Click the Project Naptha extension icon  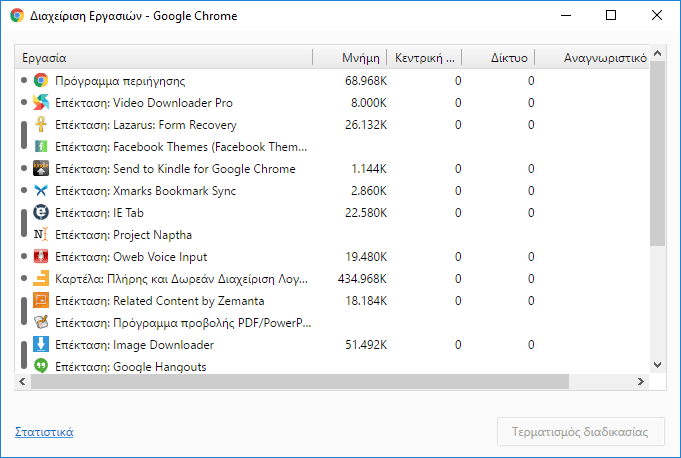pyautogui.click(x=41, y=234)
